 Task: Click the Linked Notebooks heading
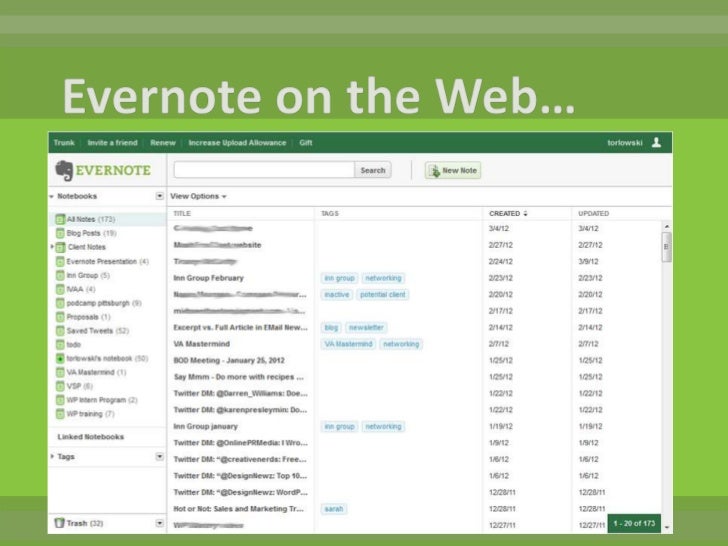91,437
